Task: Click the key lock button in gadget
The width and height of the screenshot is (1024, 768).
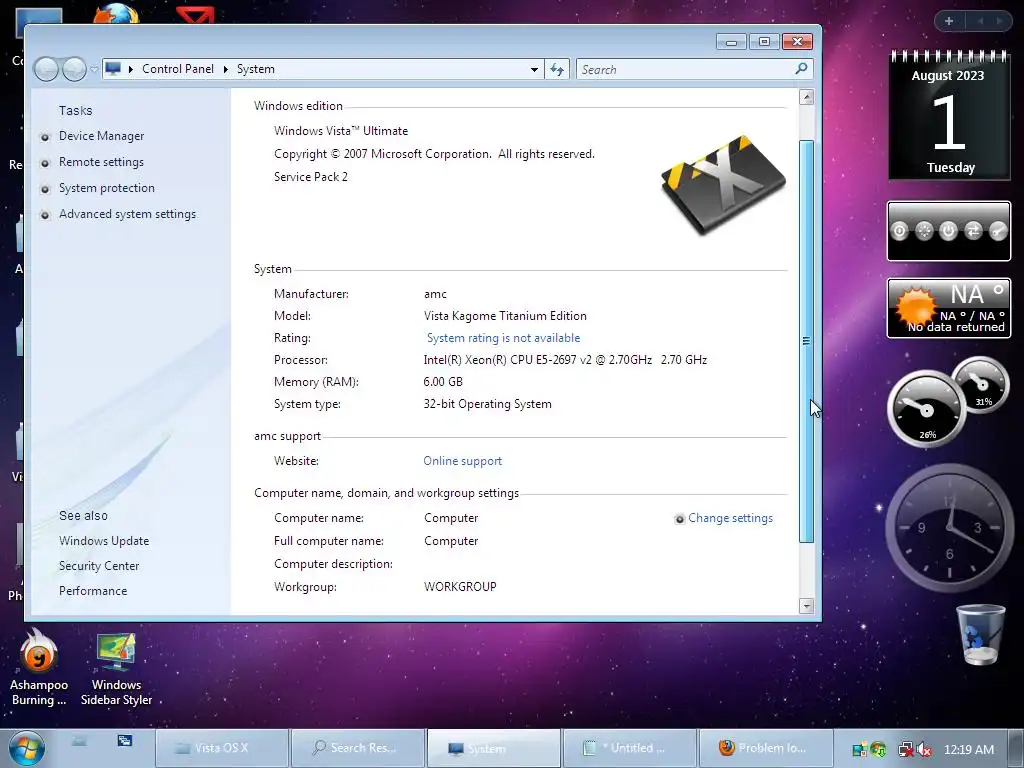Action: [x=998, y=231]
